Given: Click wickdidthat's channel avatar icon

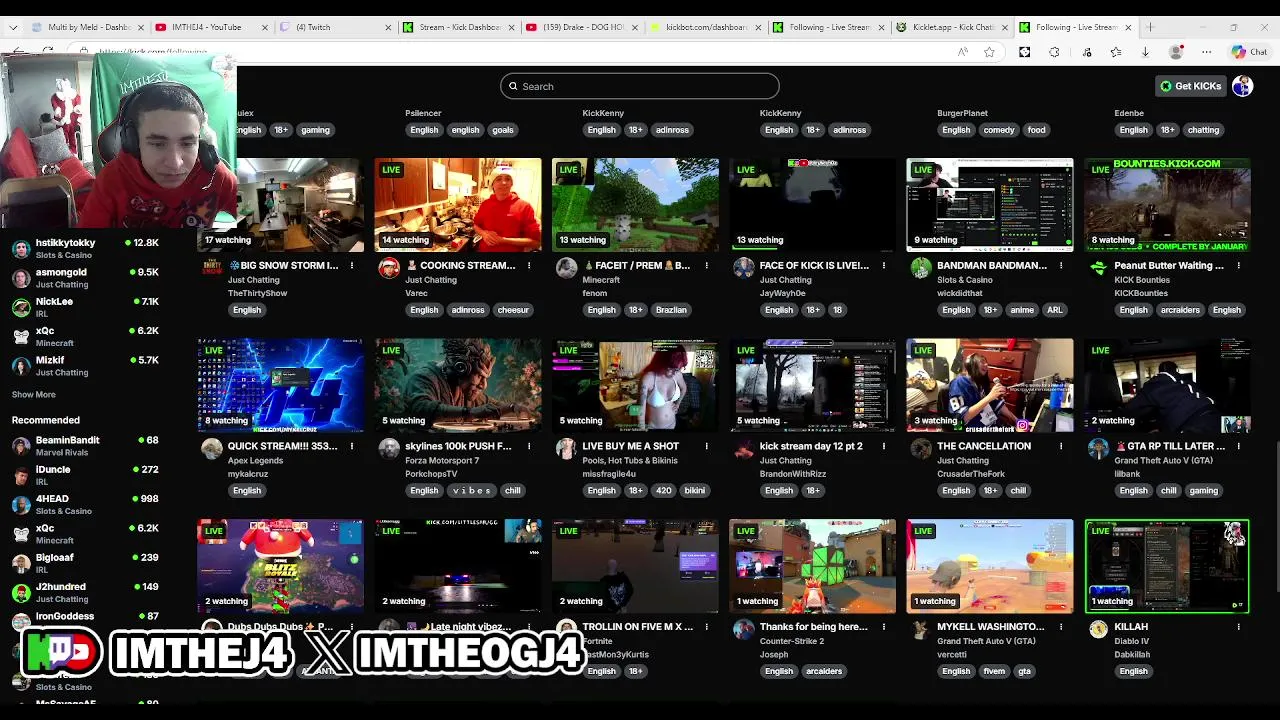Looking at the screenshot, I should click(921, 267).
